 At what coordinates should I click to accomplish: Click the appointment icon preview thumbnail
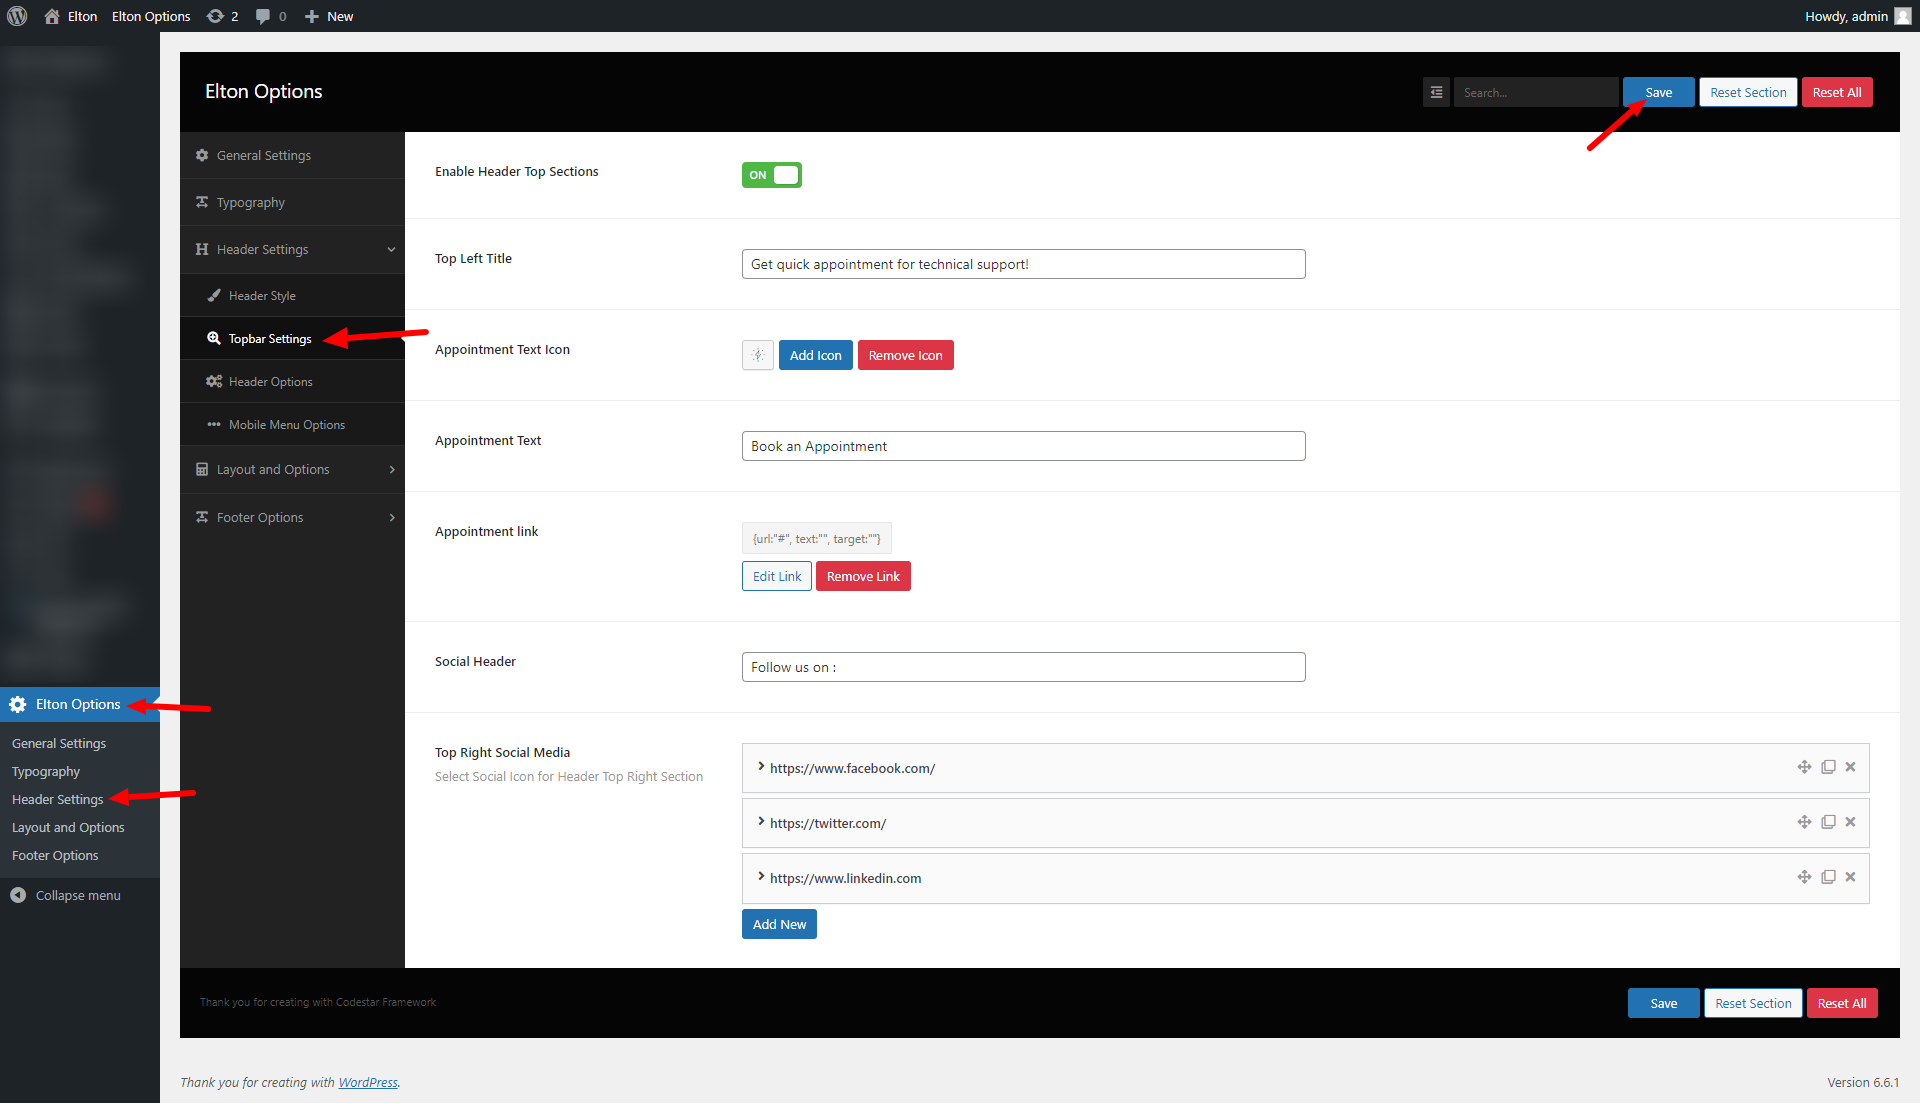(758, 355)
